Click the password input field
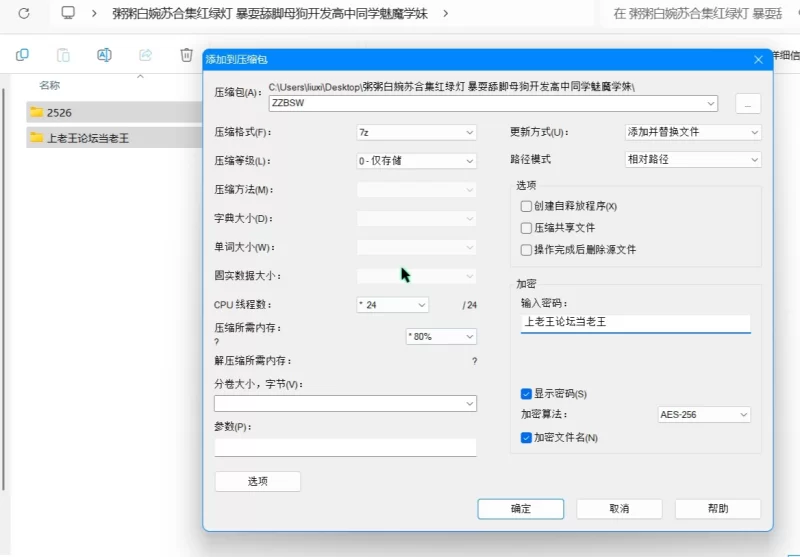Viewport: 800px width, 557px height. coord(636,323)
